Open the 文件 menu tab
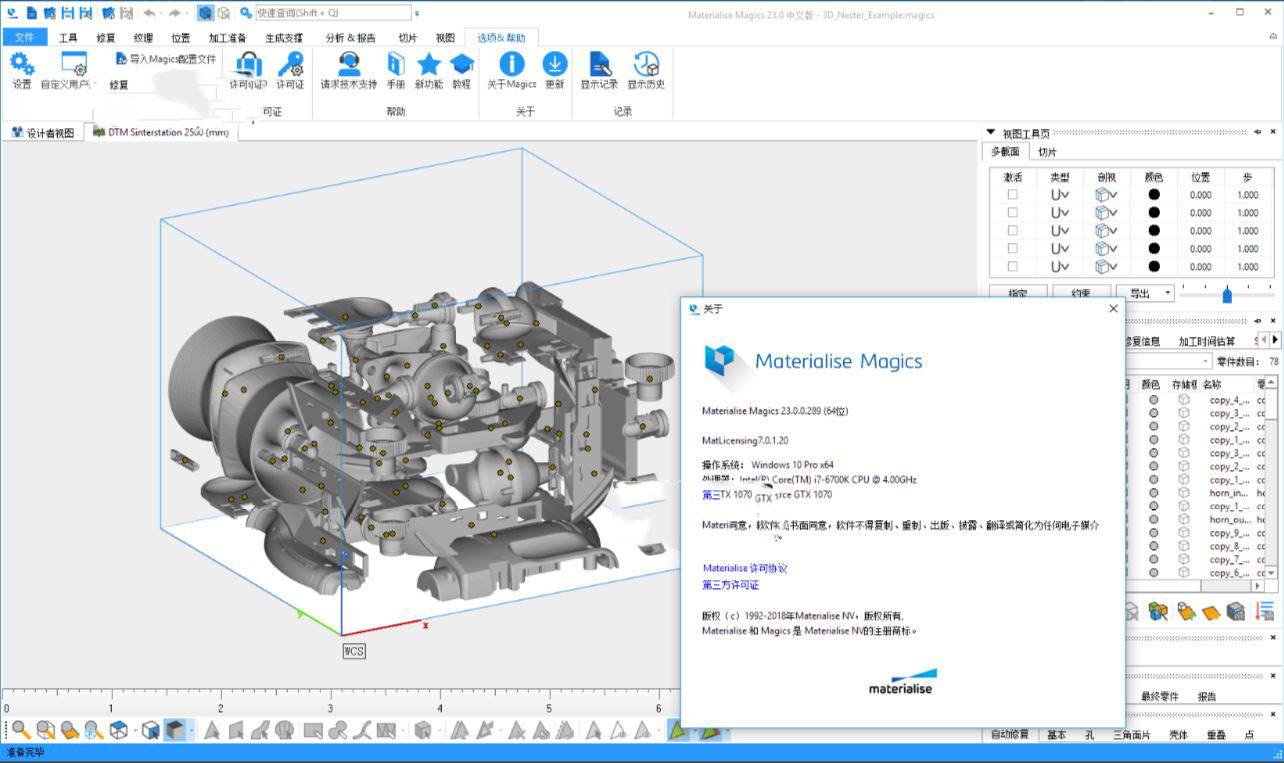This screenshot has width=1284, height=763. pyautogui.click(x=24, y=37)
